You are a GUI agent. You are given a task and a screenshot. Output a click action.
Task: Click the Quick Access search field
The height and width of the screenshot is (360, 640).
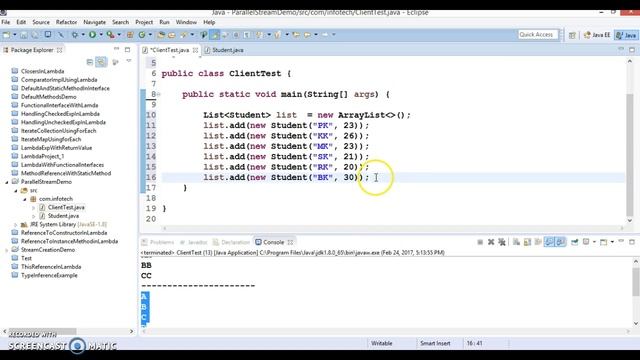pos(538,35)
